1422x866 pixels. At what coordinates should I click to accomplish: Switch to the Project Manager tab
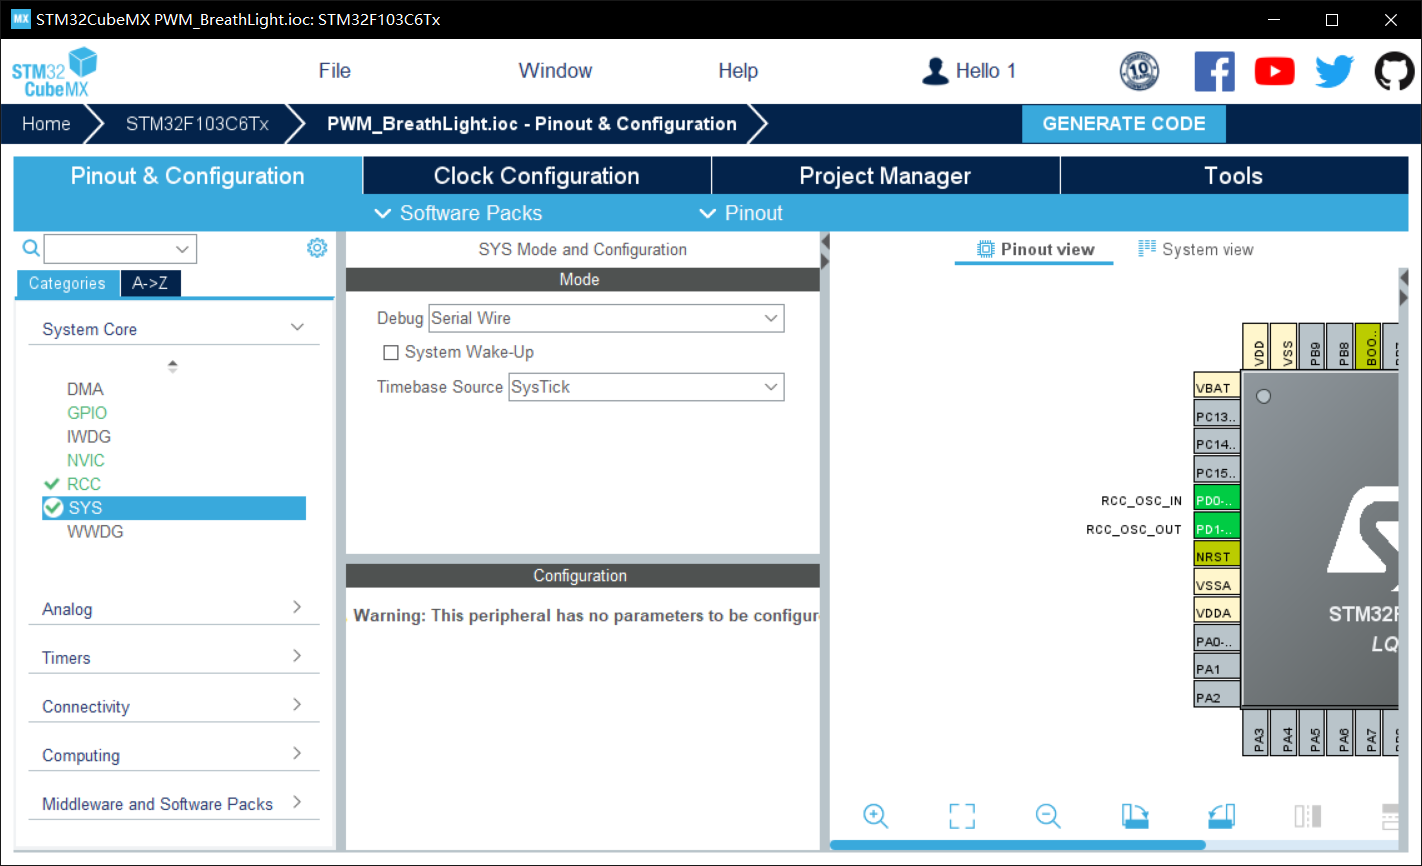[x=885, y=176]
